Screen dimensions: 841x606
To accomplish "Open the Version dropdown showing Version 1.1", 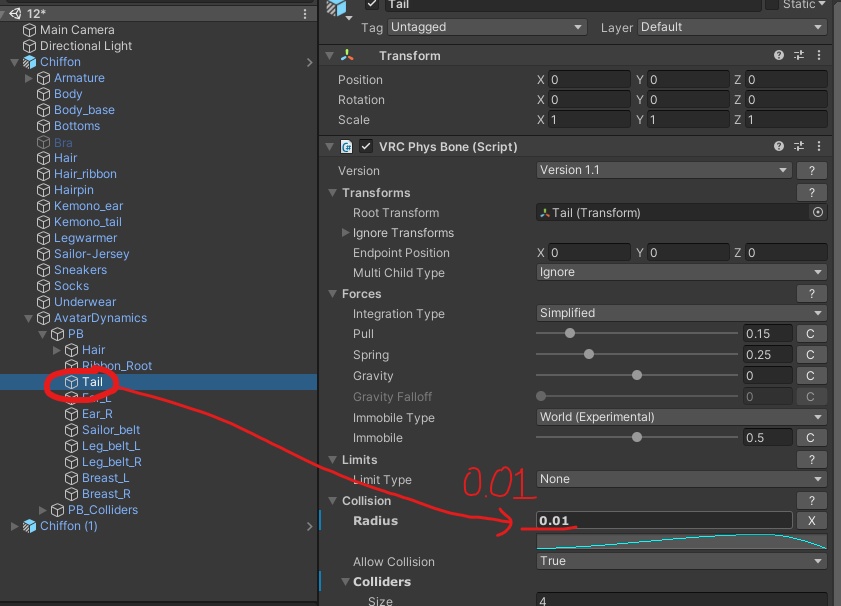I will (x=663, y=170).
